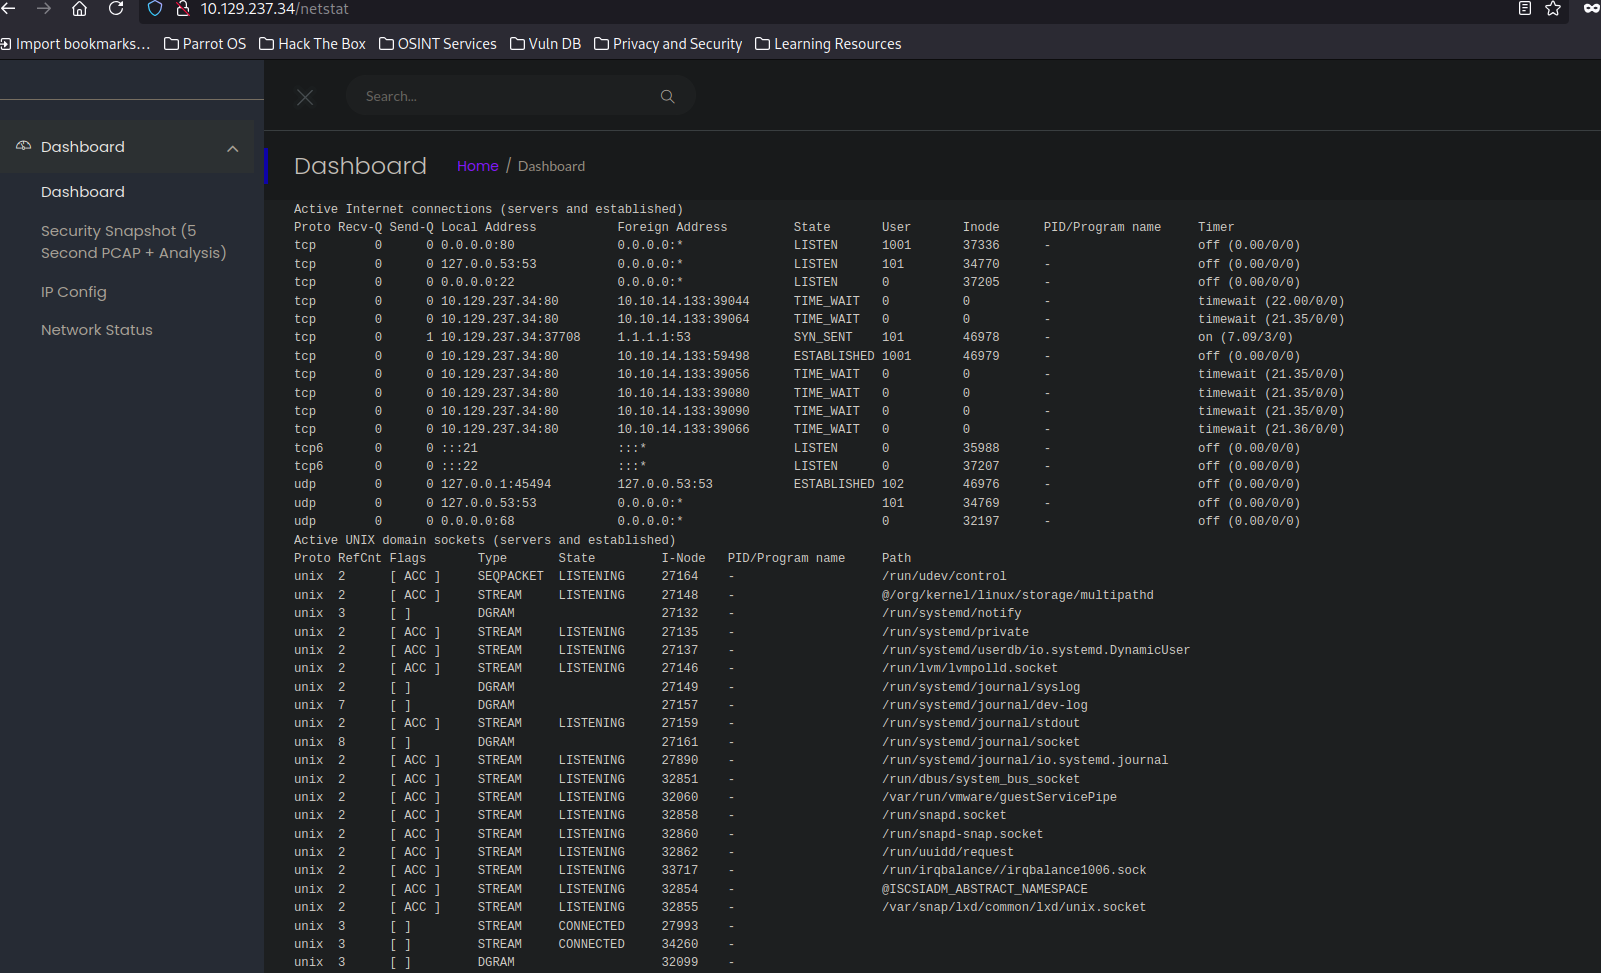
Task: Open Learning Resources bookmark folder
Action: pos(828,44)
